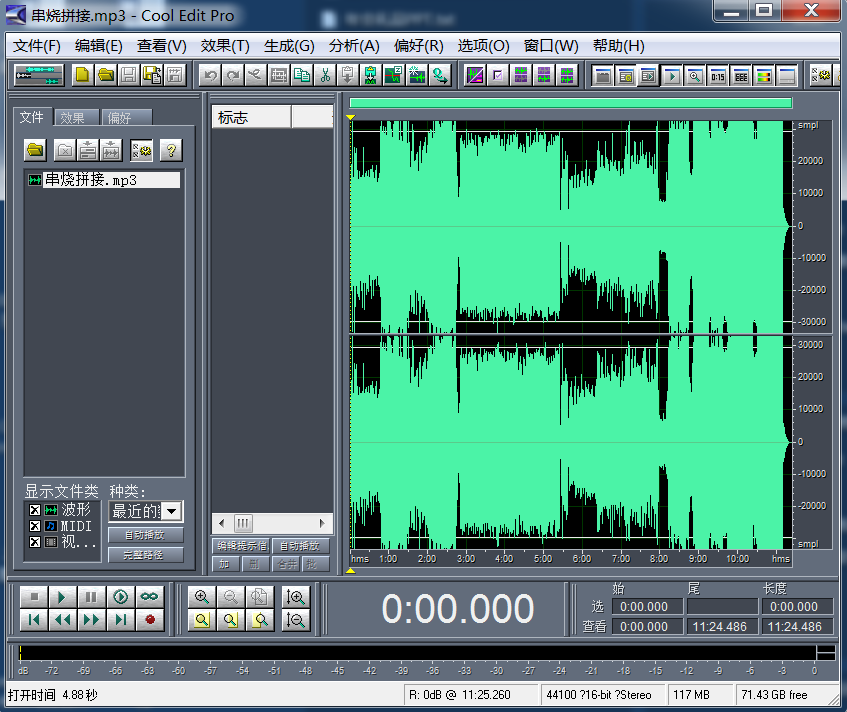Uncheck the 视... video file type checkbox
This screenshot has height=712, width=847.
[35, 542]
